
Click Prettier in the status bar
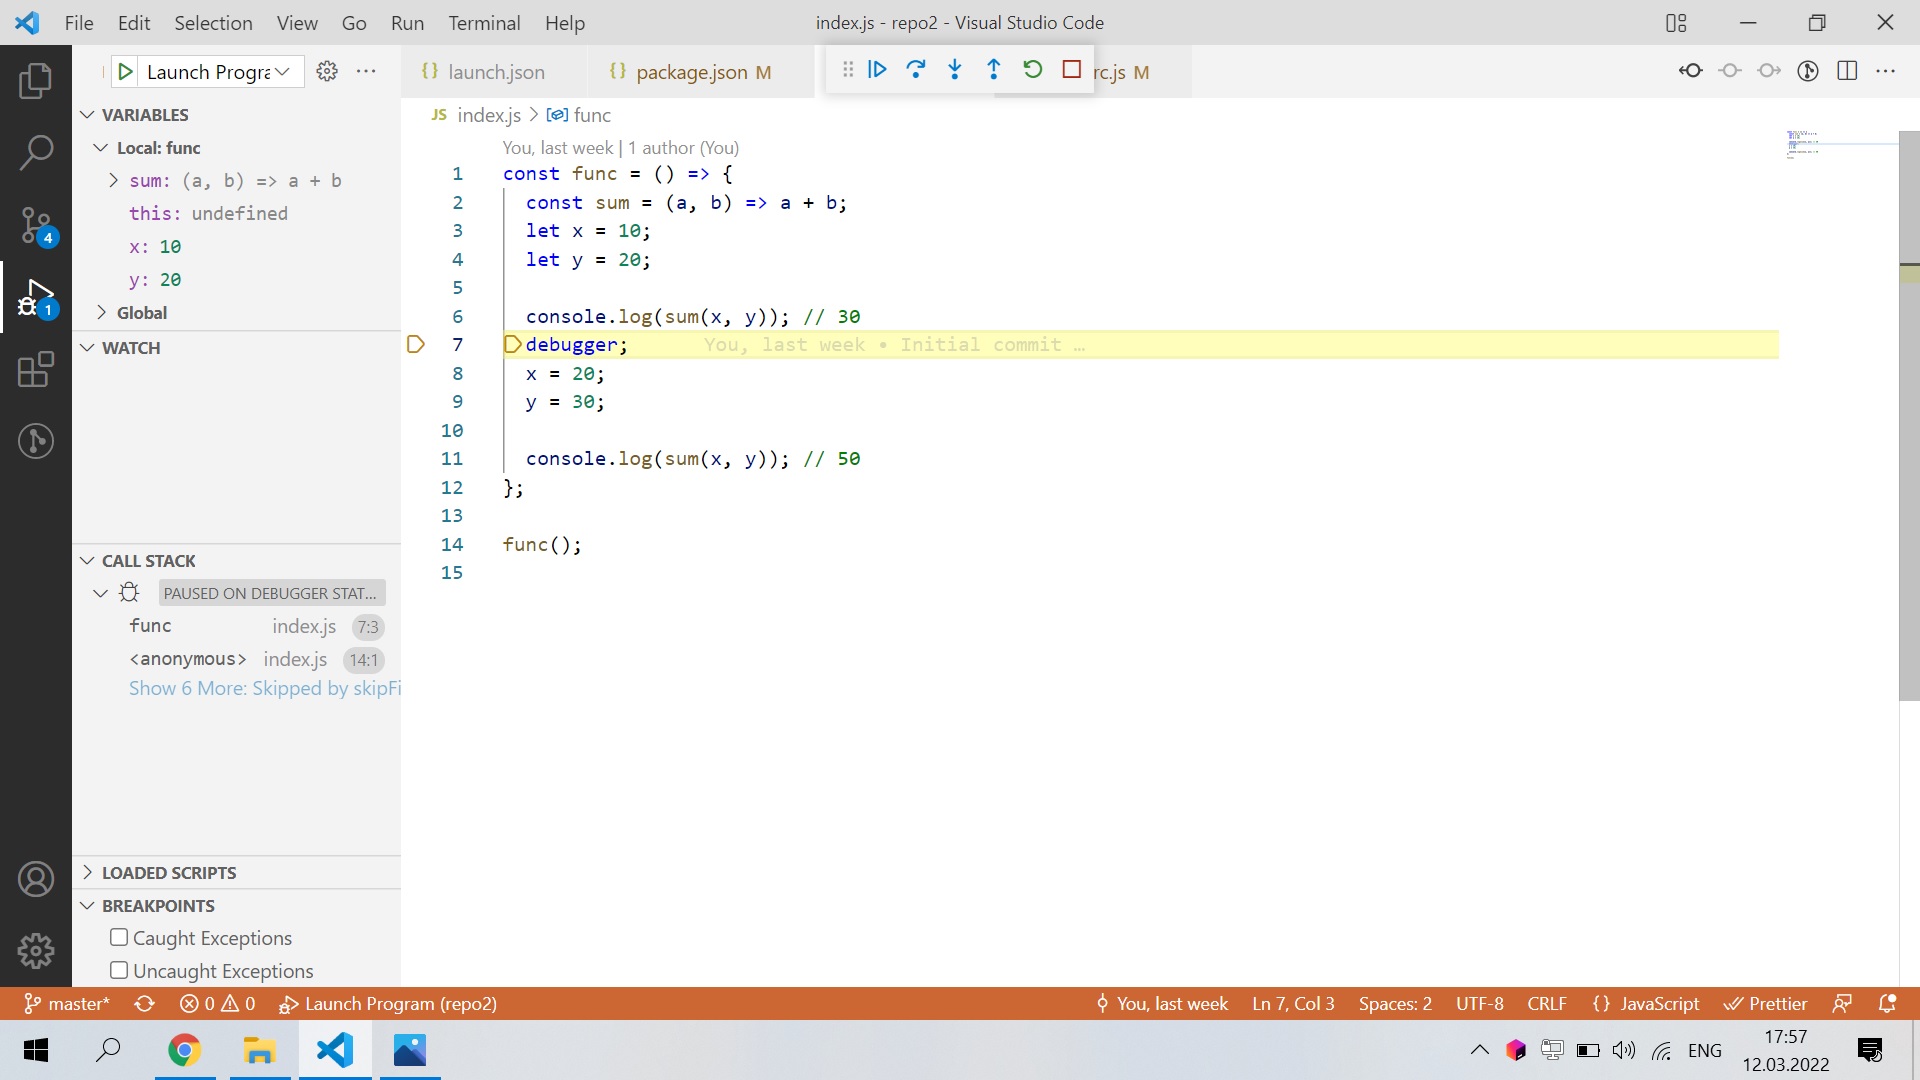click(1766, 1003)
